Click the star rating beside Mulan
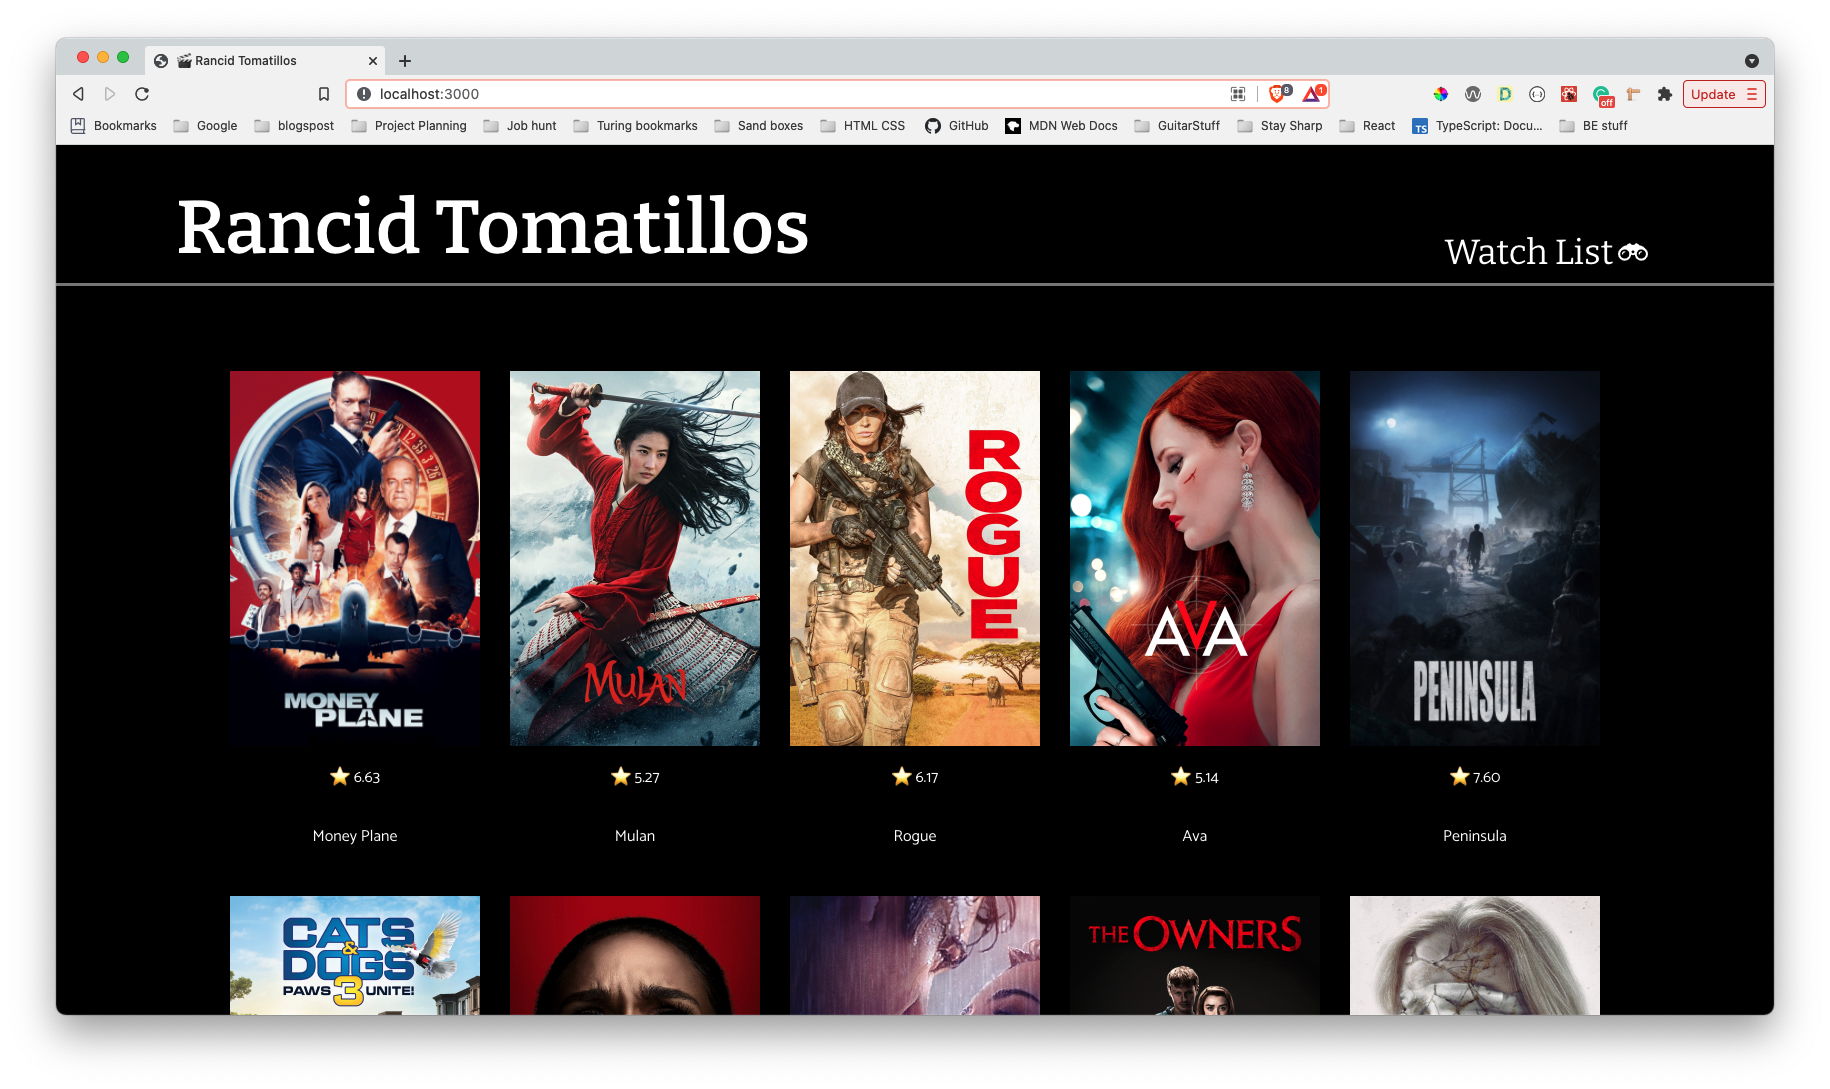This screenshot has width=1830, height=1089. point(634,776)
